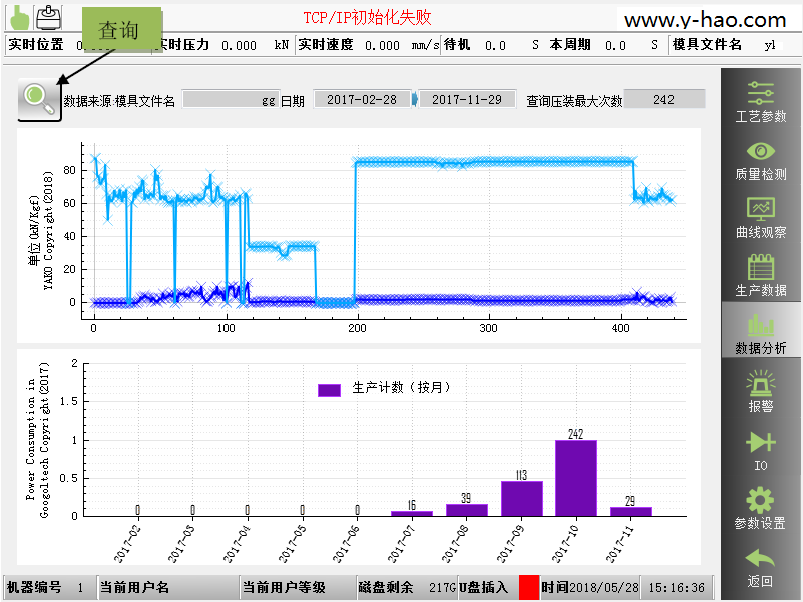The image size is (803, 602).
Task: Open 工艺参数 process parameters panel
Action: pyautogui.click(x=760, y=102)
